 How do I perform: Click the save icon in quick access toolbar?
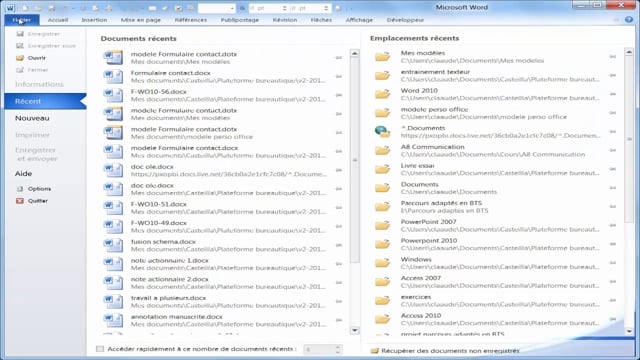(x=51, y=8)
